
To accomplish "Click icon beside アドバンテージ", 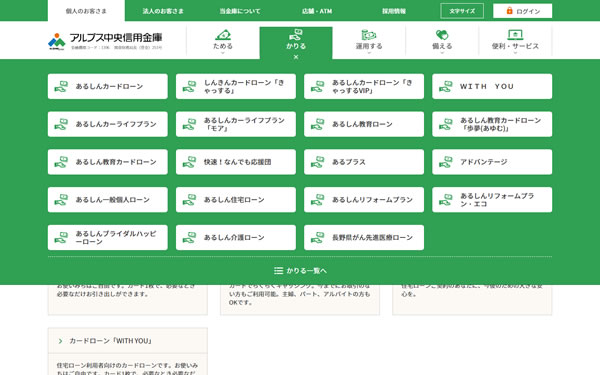I will [446, 162].
